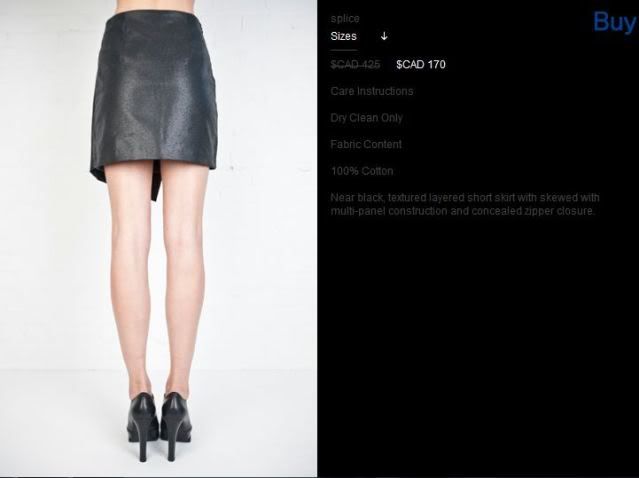Click the underline divider below Sizes
Image resolution: width=639 pixels, height=478 pixels.
(344, 50)
